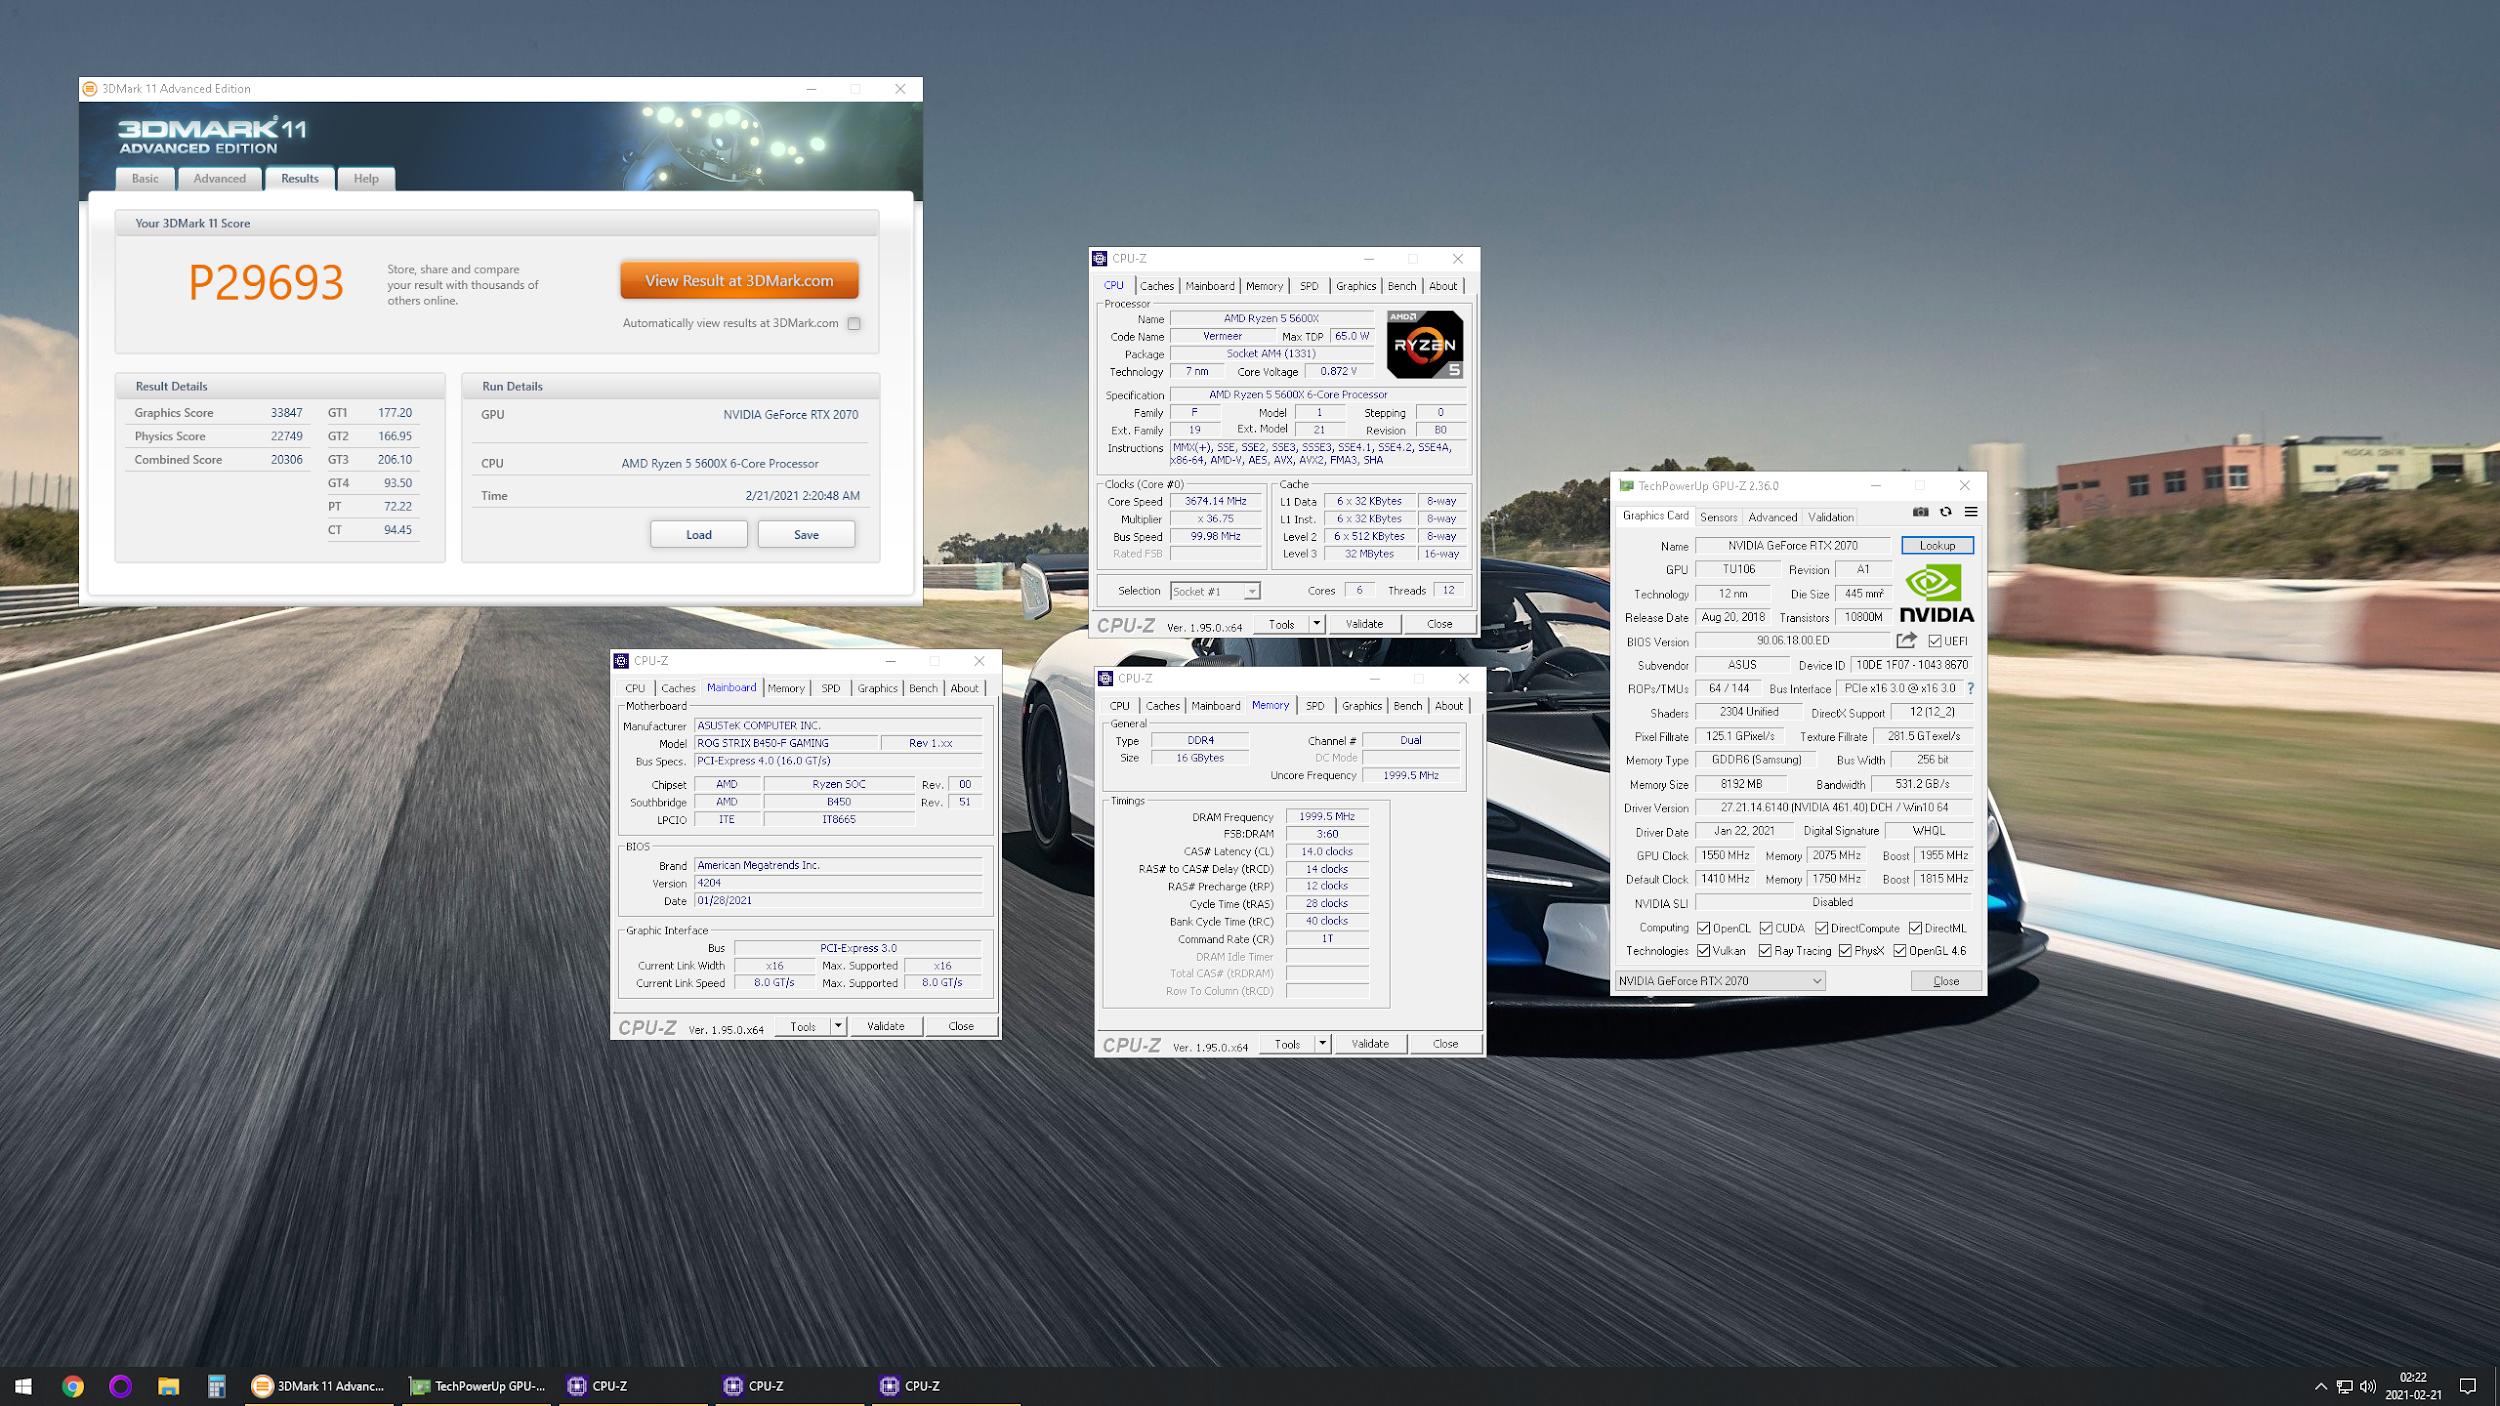This screenshot has width=2500, height=1406.
Task: Click Load button in 3DMark Run Details
Action: pyautogui.click(x=699, y=535)
